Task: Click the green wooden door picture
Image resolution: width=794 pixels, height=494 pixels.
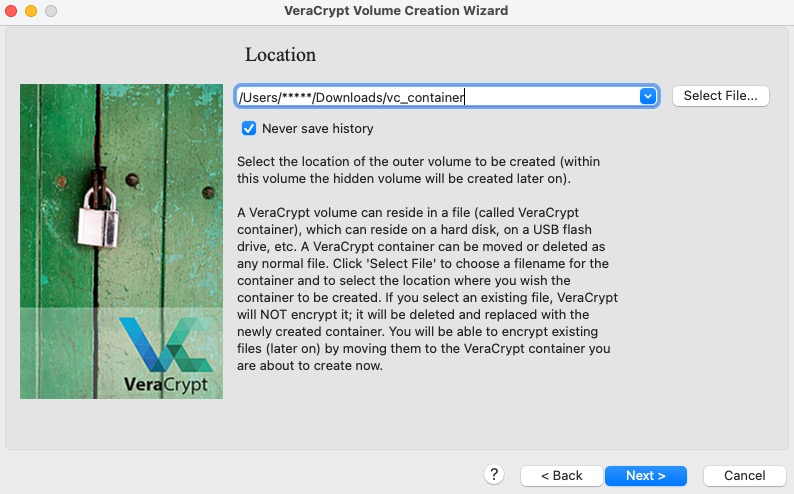Action: click(122, 241)
